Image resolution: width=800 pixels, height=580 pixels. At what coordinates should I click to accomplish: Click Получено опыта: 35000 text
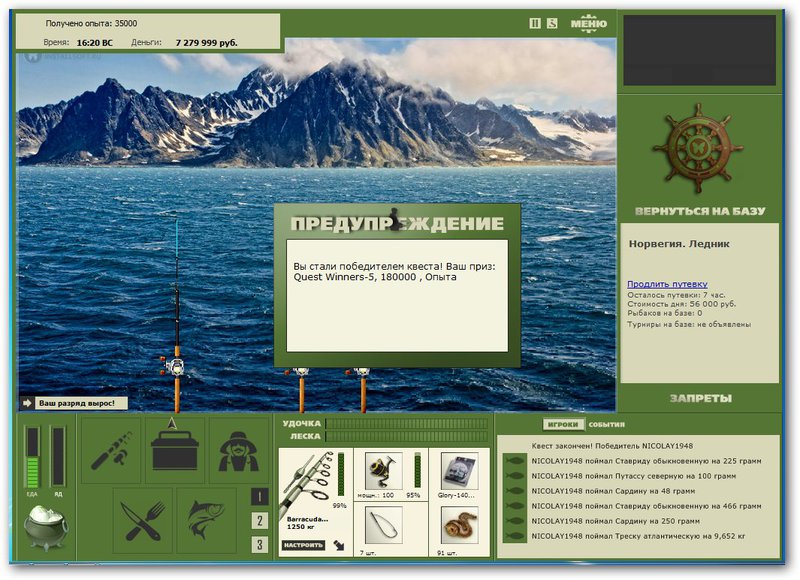(91, 23)
